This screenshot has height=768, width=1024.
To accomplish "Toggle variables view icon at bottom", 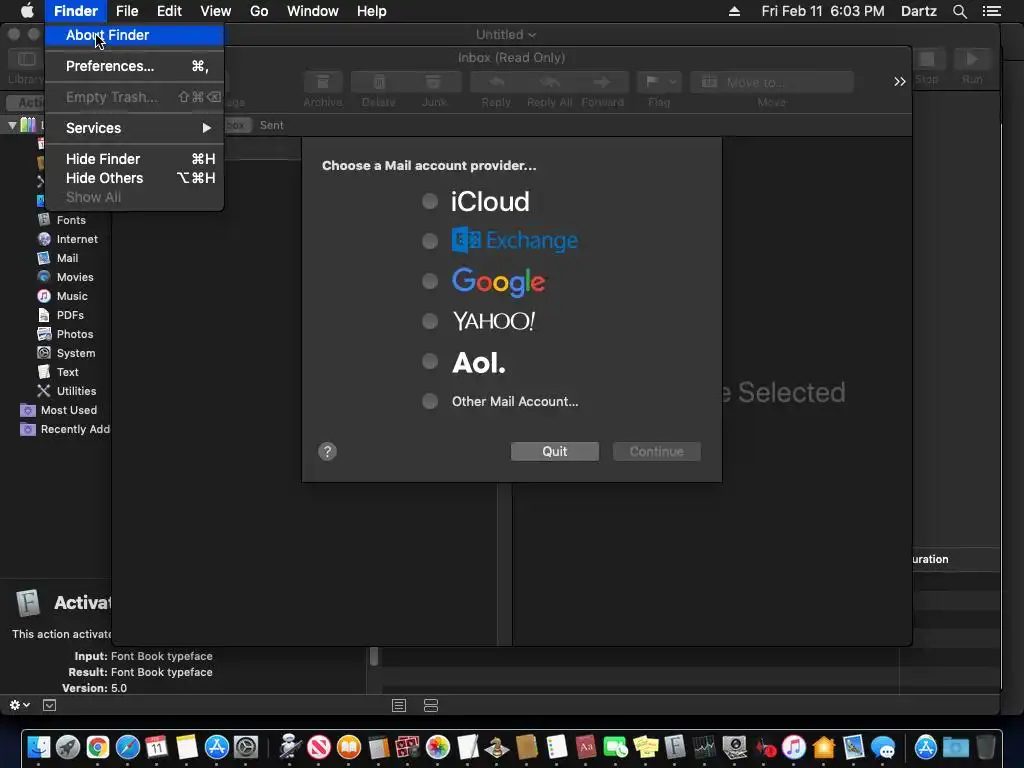I will pos(431,705).
